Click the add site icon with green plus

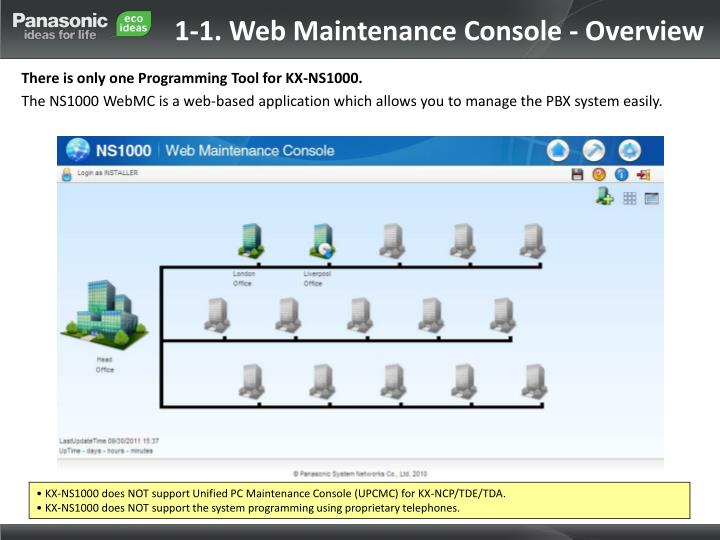click(604, 196)
